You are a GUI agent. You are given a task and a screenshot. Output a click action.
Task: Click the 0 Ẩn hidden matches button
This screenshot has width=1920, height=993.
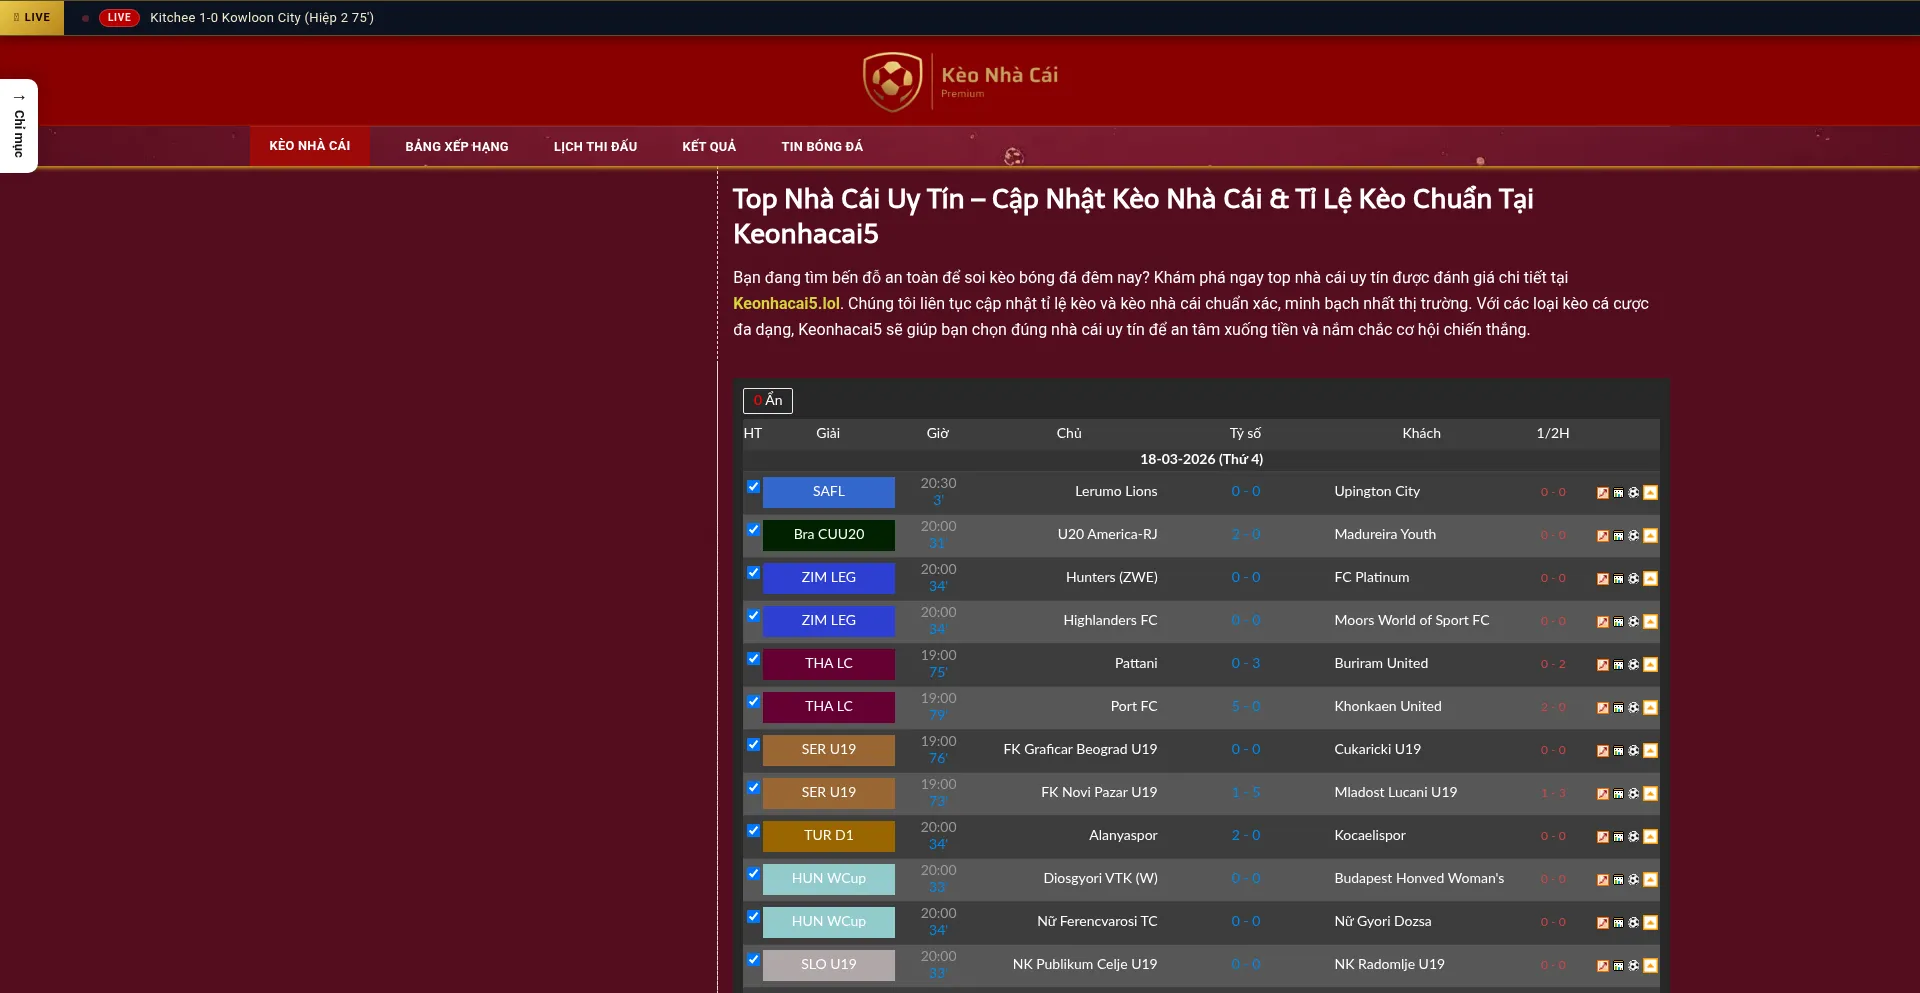coord(768,400)
